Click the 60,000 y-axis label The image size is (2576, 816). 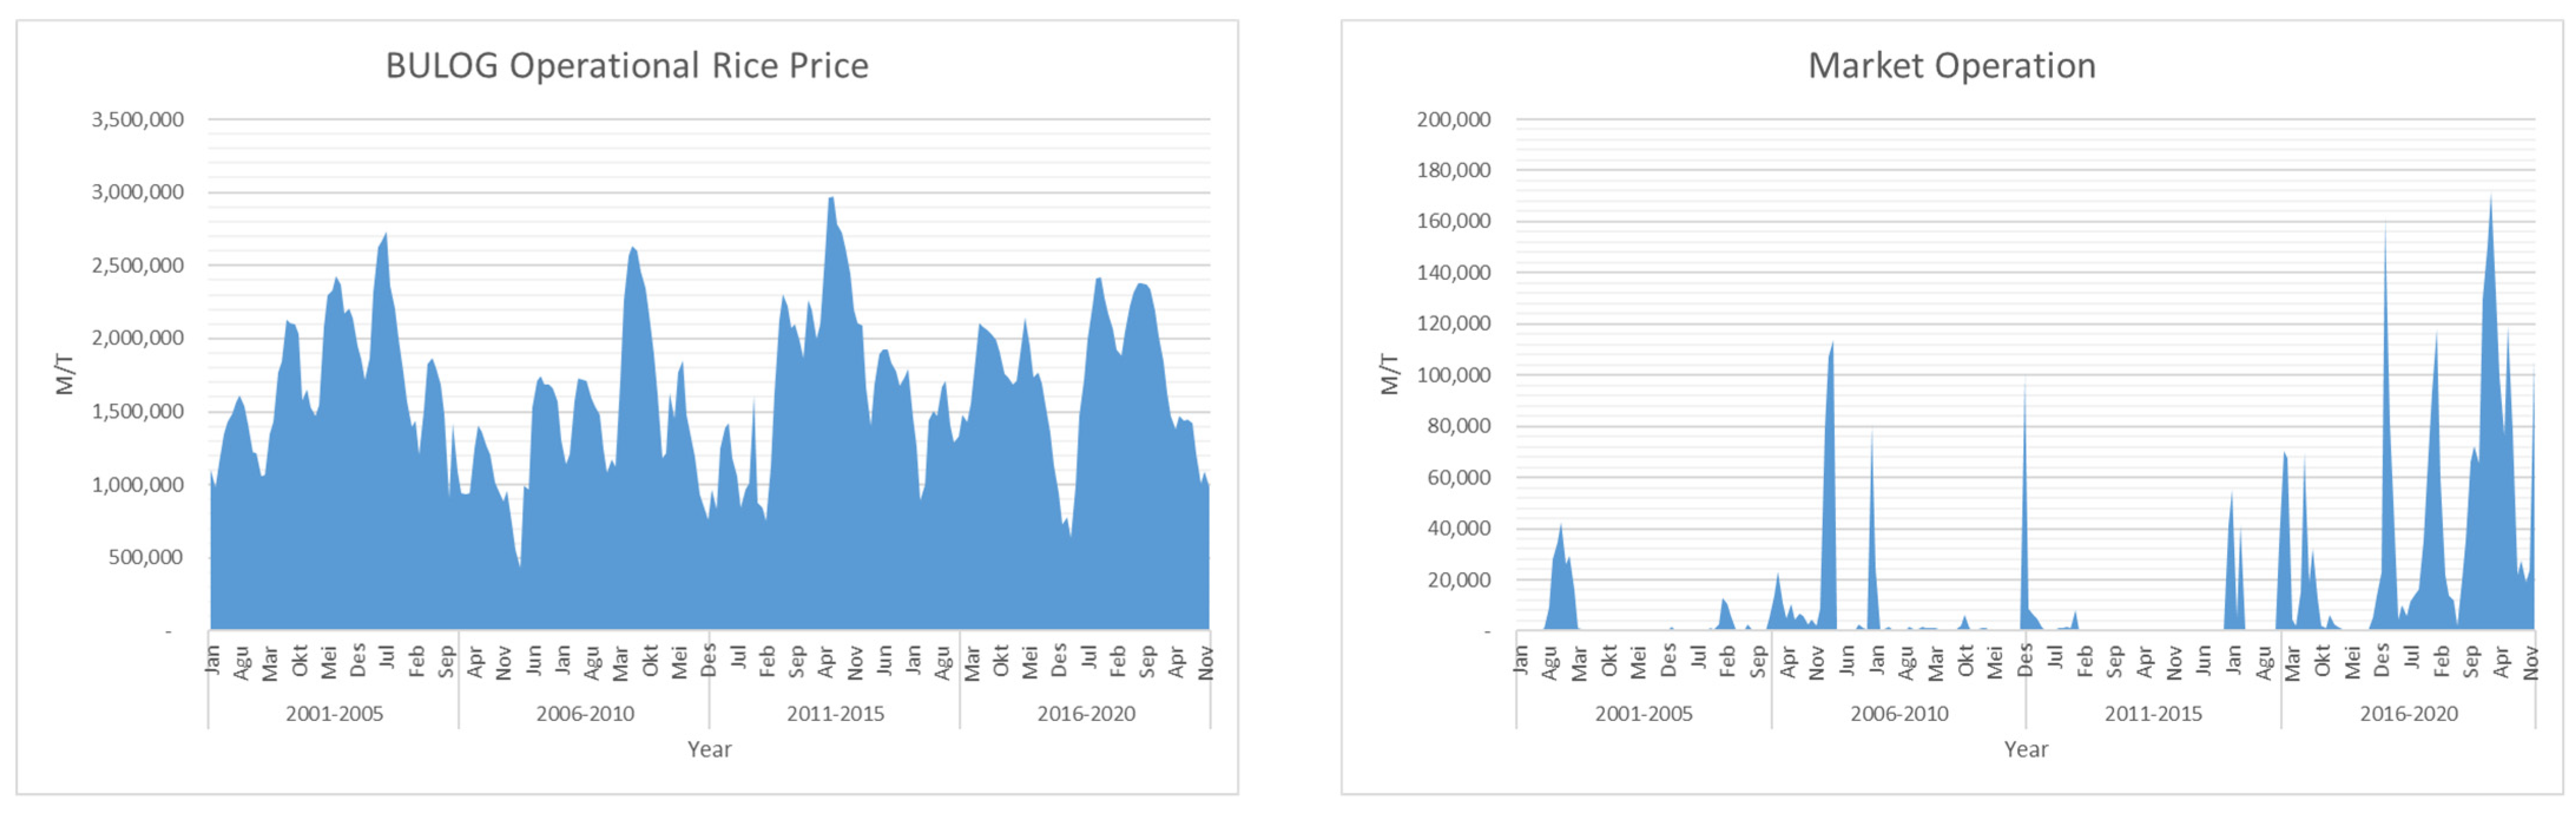(1459, 477)
